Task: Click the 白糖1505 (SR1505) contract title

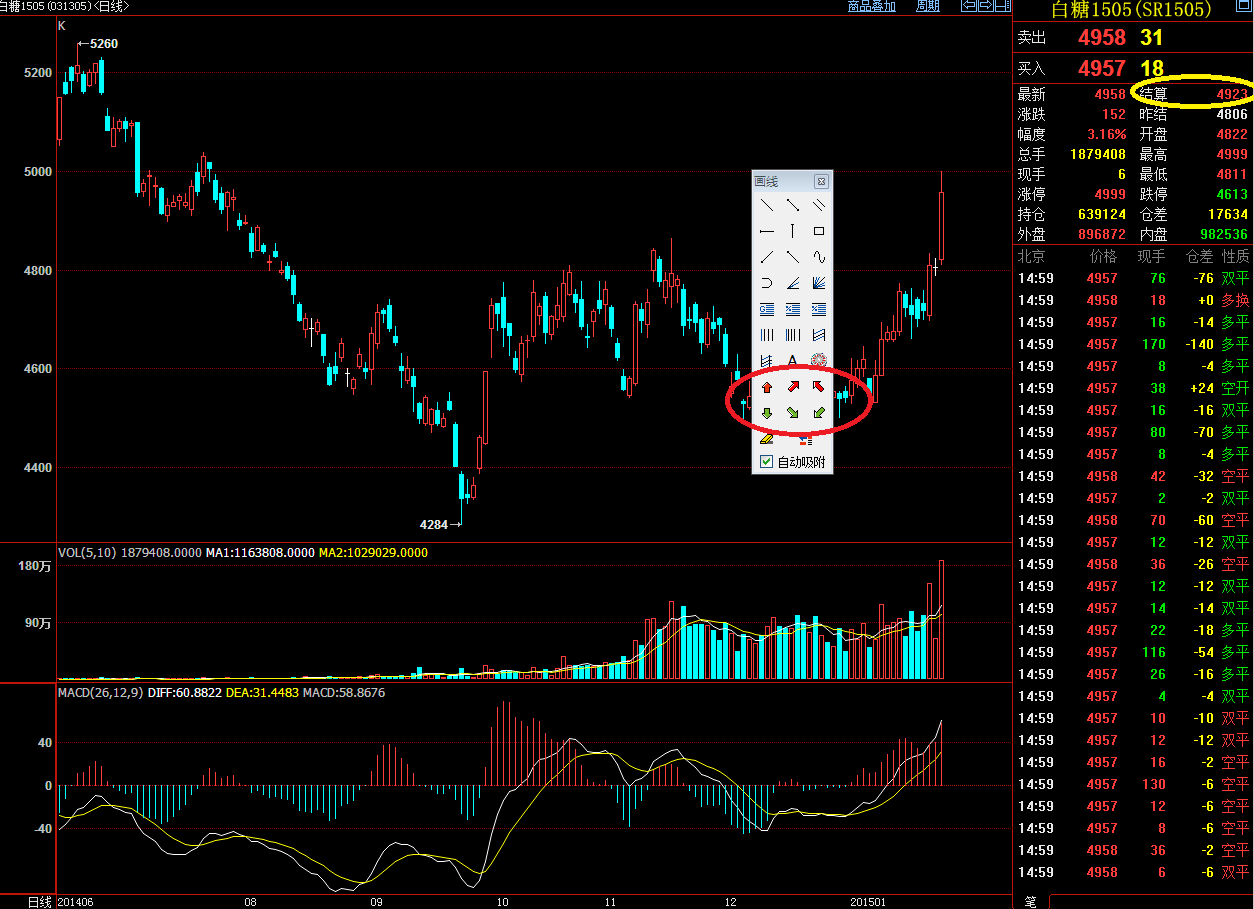Action: 1131,10
